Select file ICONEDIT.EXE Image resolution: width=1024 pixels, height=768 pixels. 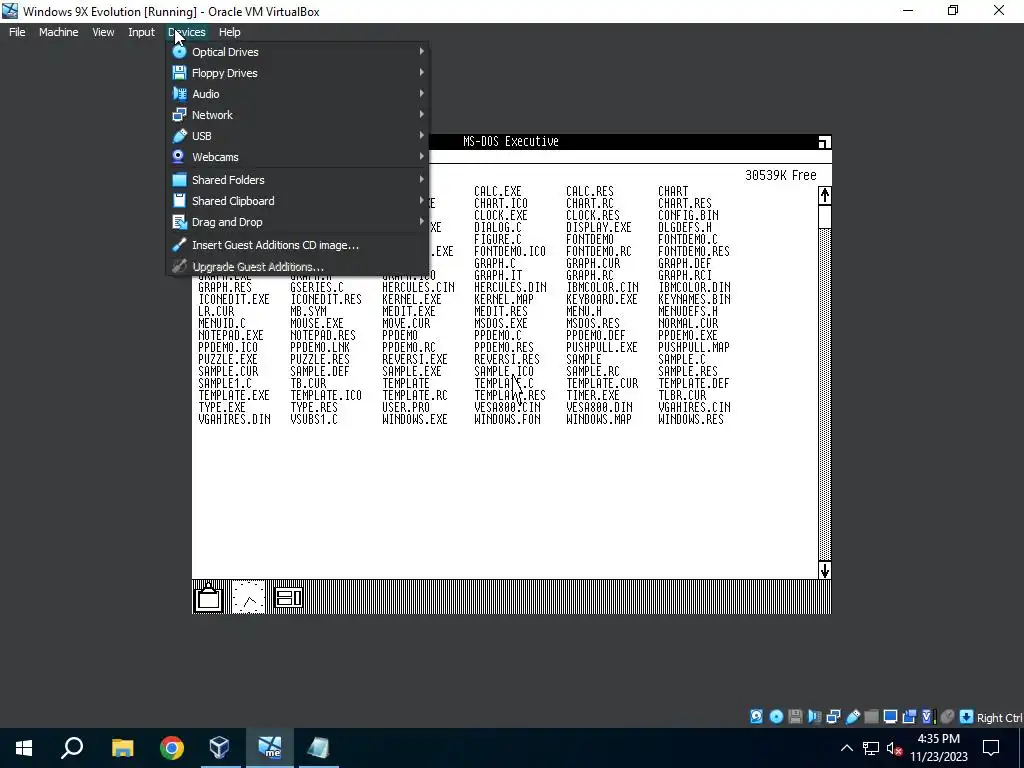click(234, 299)
